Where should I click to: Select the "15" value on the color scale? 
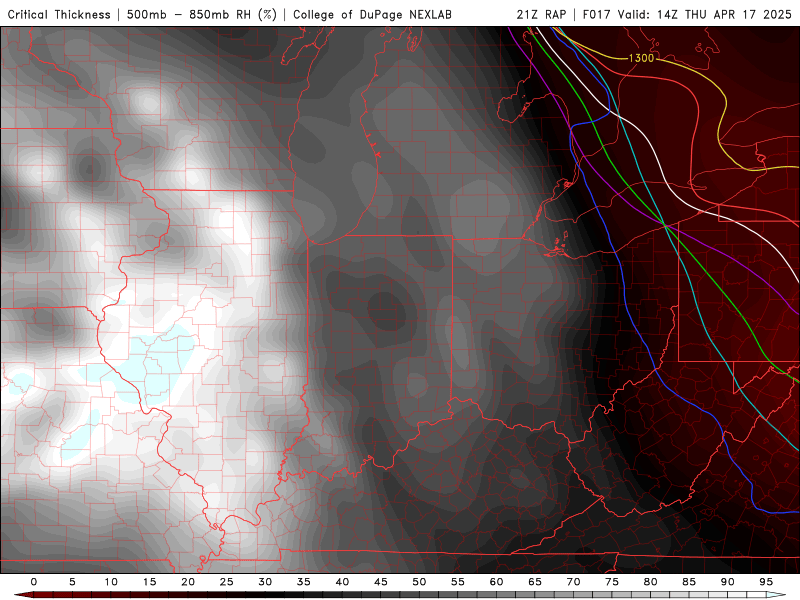point(149,582)
